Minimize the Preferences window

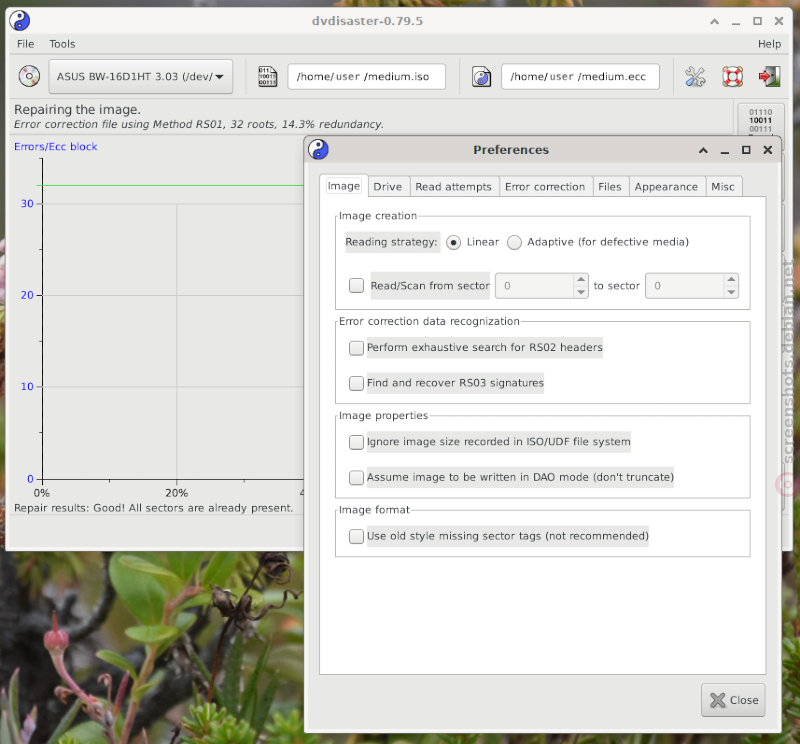point(724,150)
